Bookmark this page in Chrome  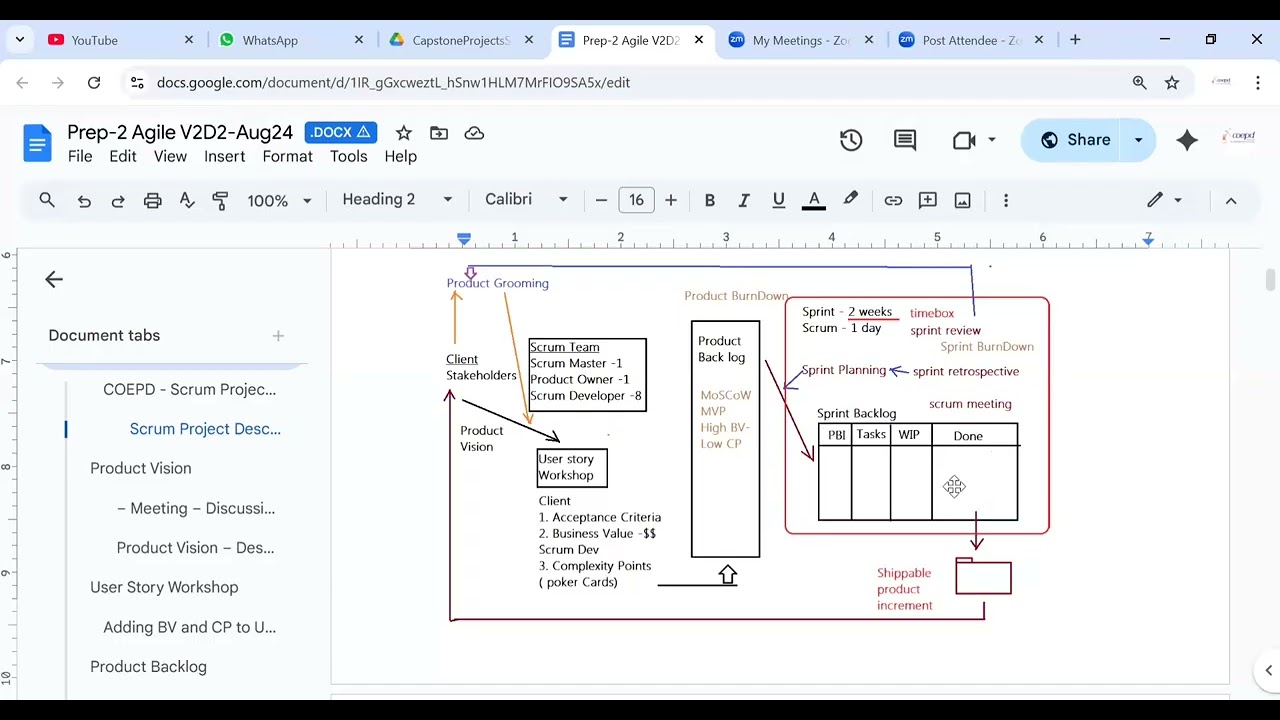coord(1172,83)
